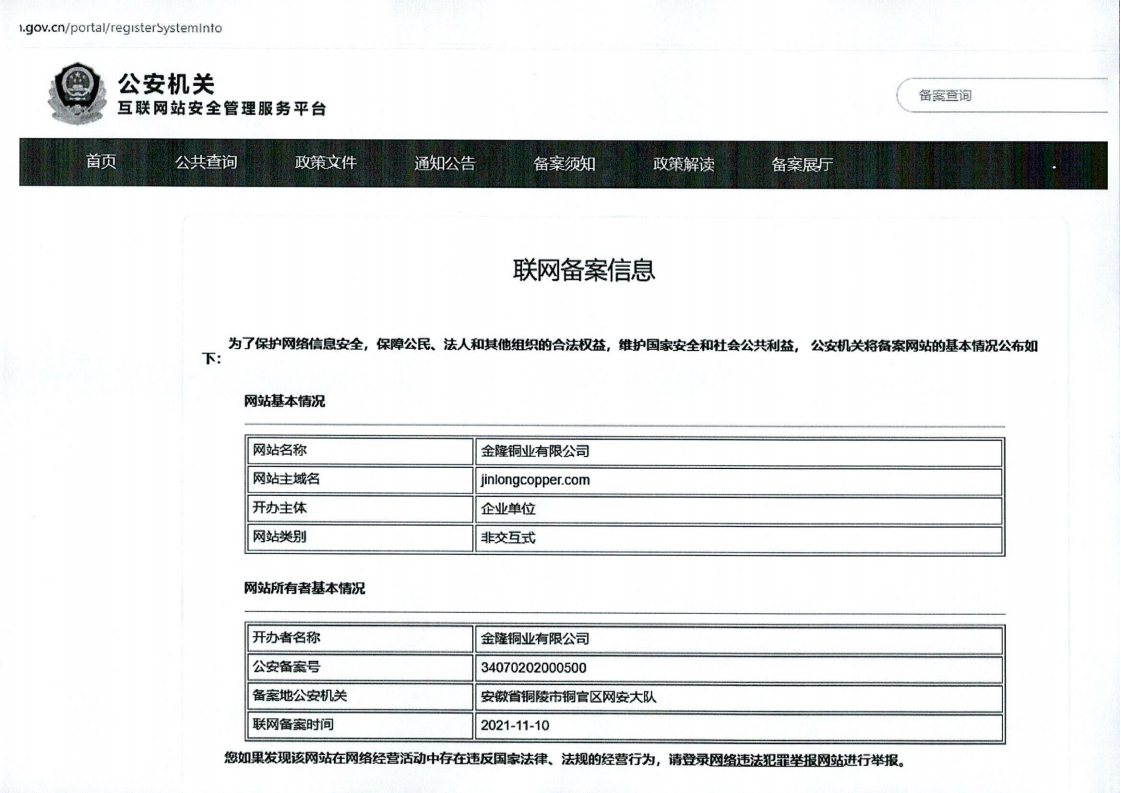Open the 备案展厅 navigation item

802,165
